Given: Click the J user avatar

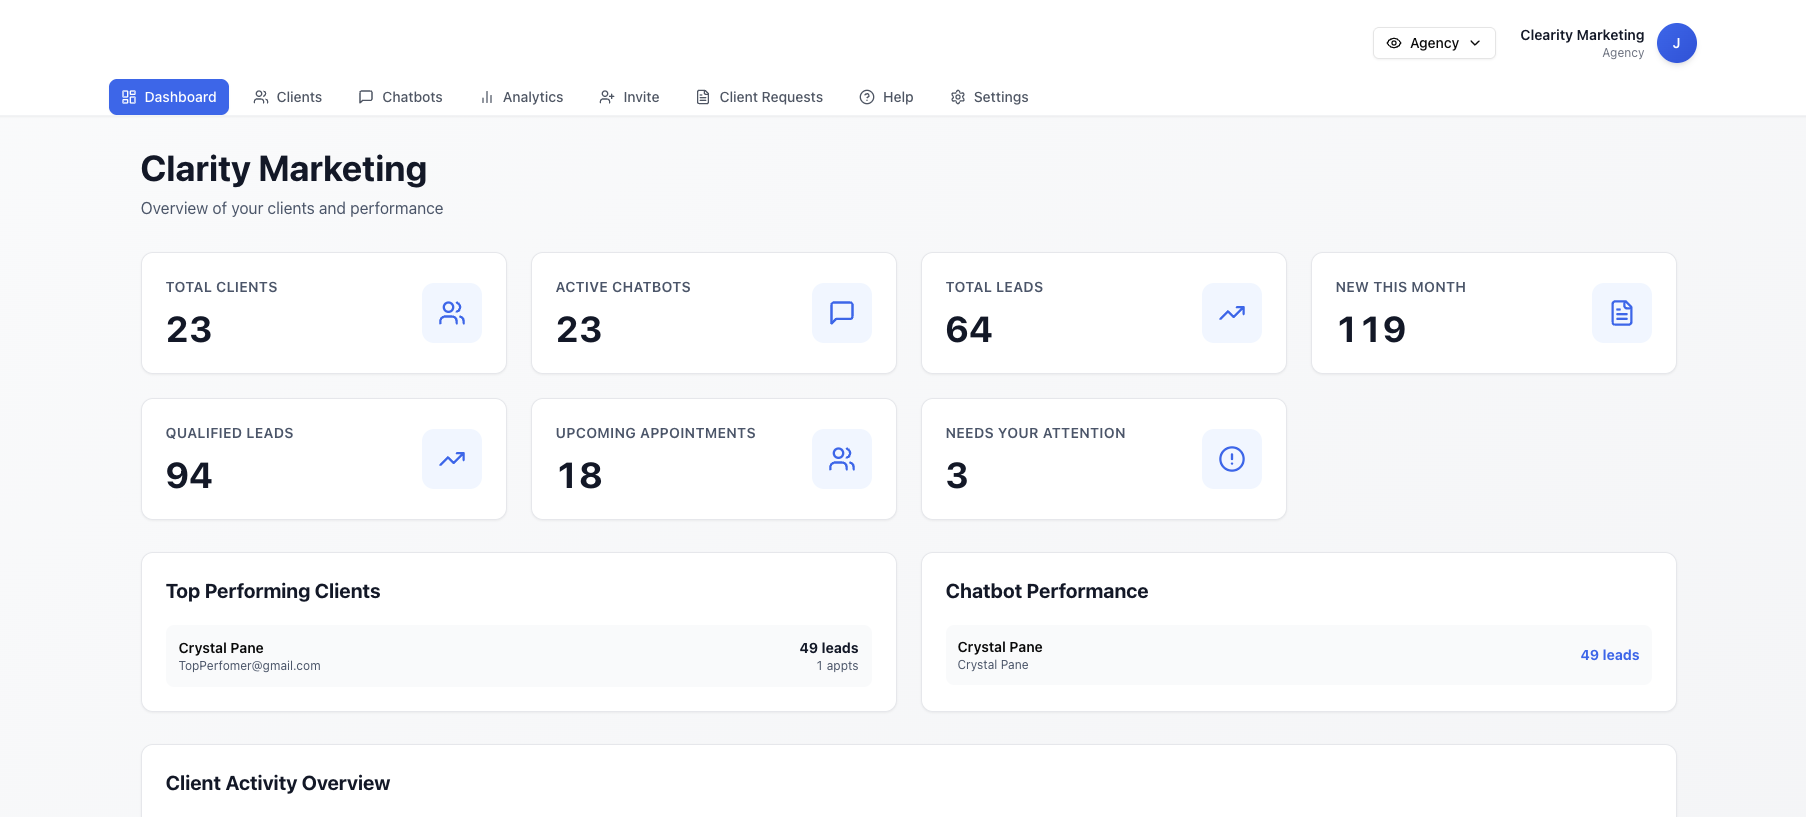Looking at the screenshot, I should [1676, 43].
